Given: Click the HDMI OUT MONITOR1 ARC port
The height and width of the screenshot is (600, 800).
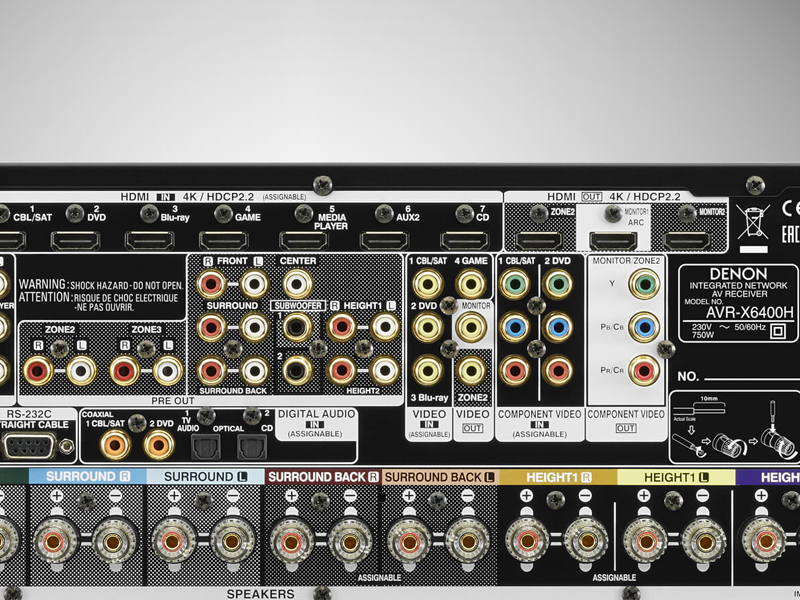Looking at the screenshot, I should point(613,240).
